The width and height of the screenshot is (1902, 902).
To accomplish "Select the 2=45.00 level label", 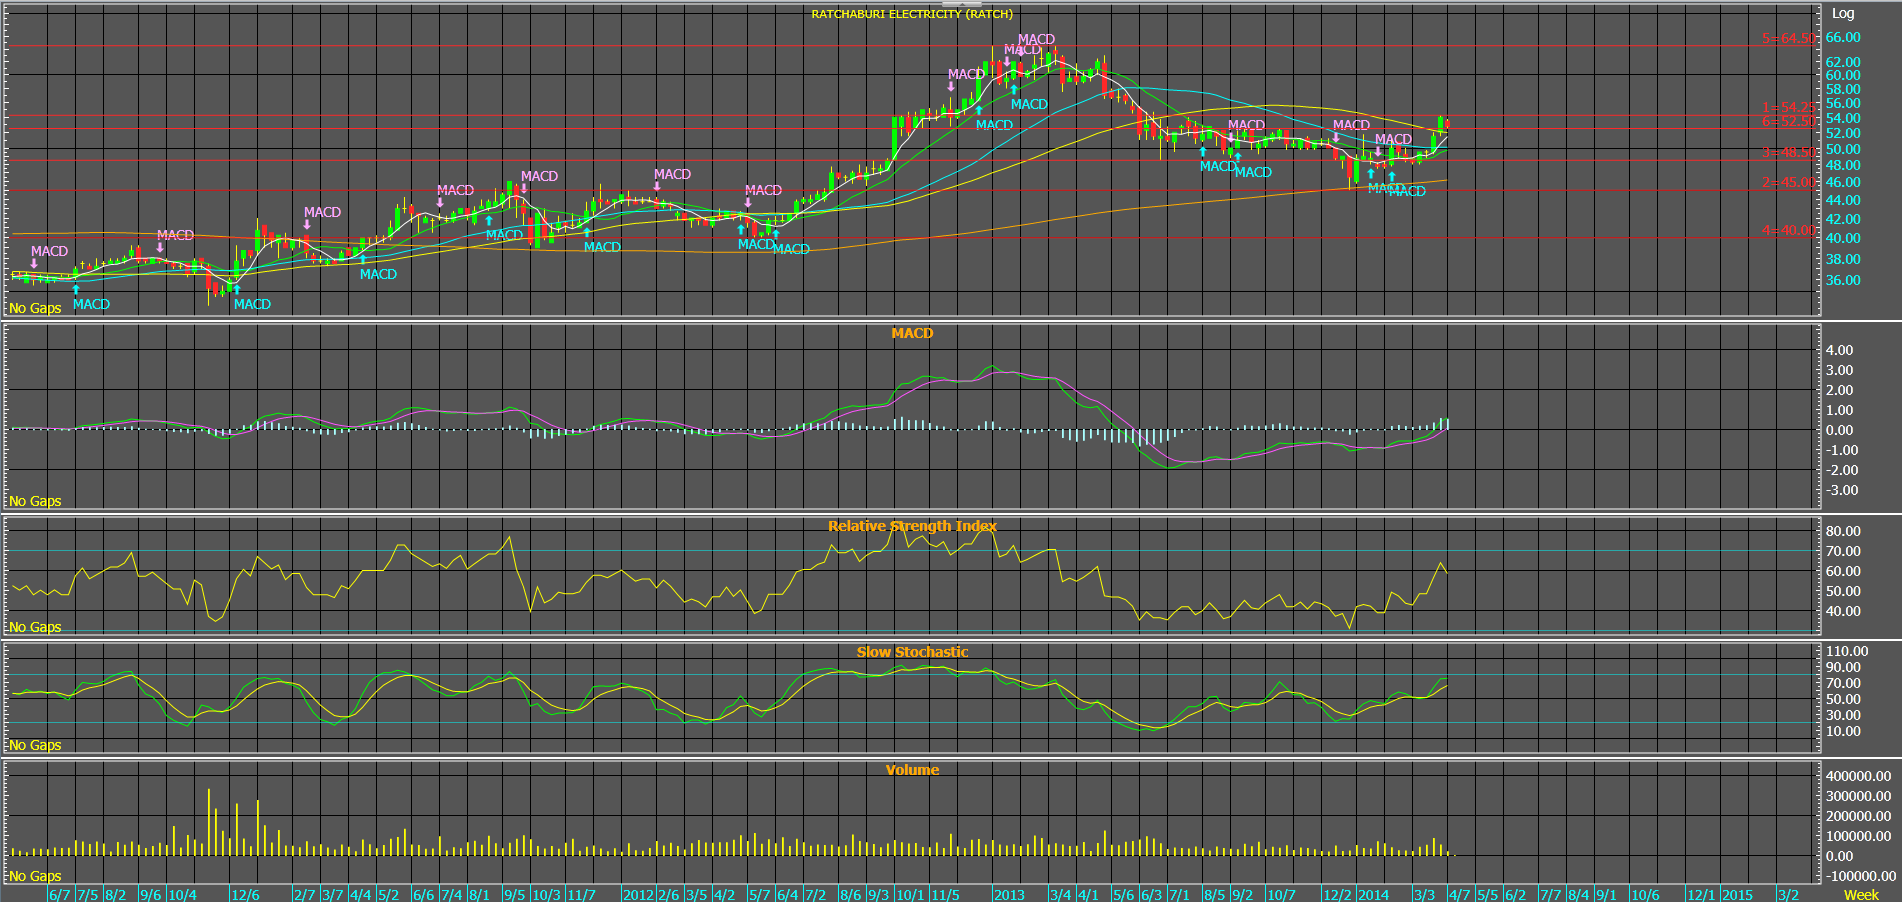I will pyautogui.click(x=1789, y=183).
